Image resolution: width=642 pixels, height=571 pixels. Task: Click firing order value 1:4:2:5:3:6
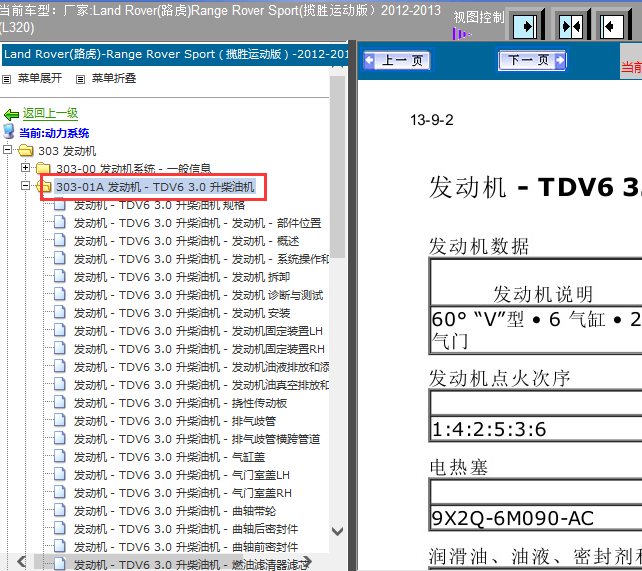coord(489,430)
